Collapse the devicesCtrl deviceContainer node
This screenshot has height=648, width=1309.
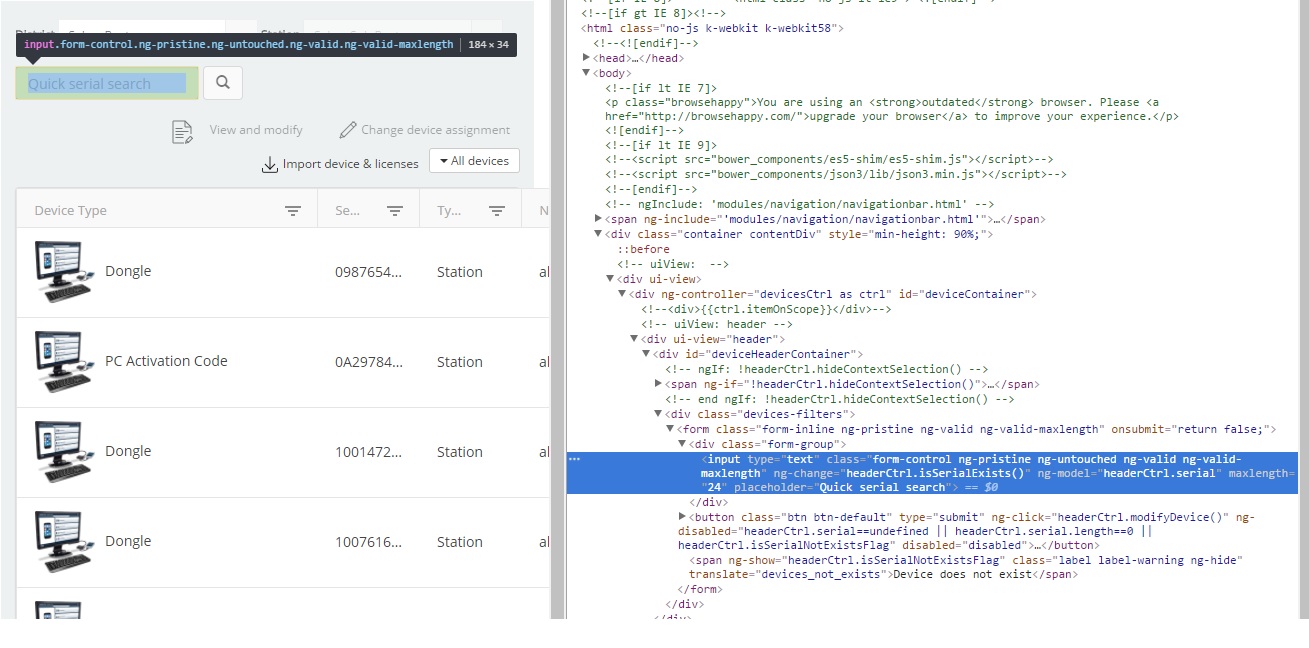(623, 294)
